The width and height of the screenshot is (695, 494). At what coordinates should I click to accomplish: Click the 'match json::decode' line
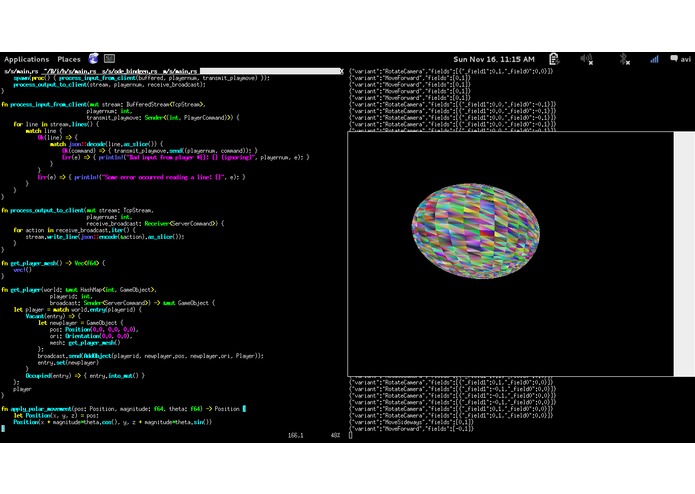[x=106, y=144]
